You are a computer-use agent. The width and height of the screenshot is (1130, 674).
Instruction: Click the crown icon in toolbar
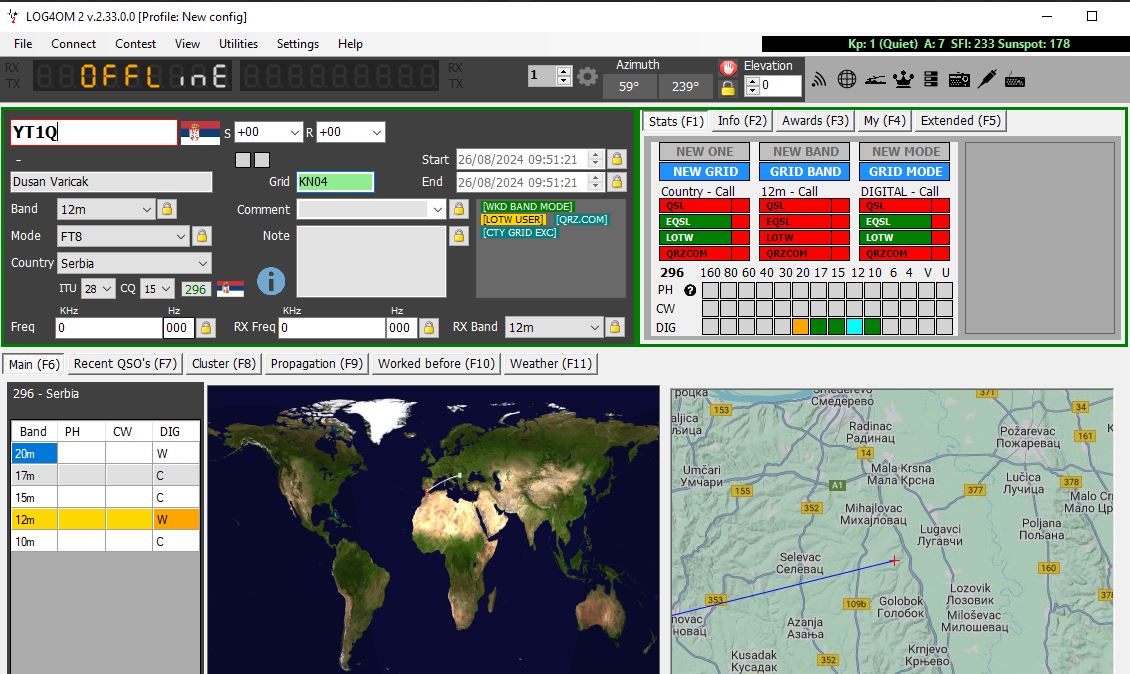pyautogui.click(x=903, y=79)
